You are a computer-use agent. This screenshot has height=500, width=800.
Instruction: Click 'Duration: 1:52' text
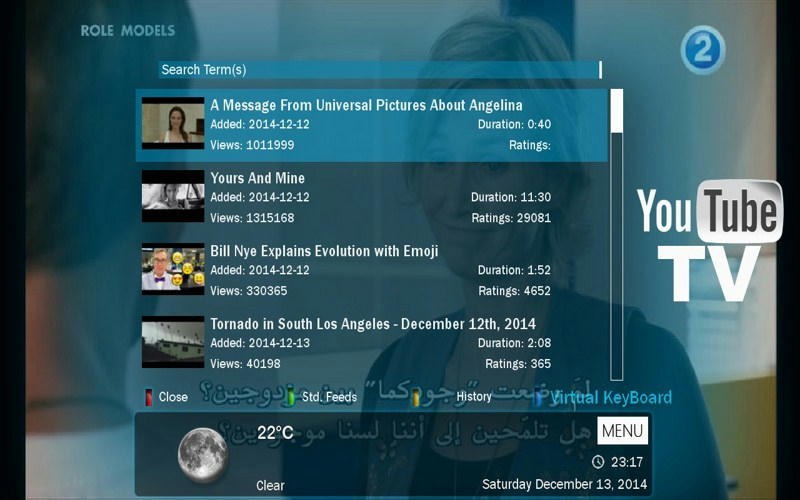(514, 270)
